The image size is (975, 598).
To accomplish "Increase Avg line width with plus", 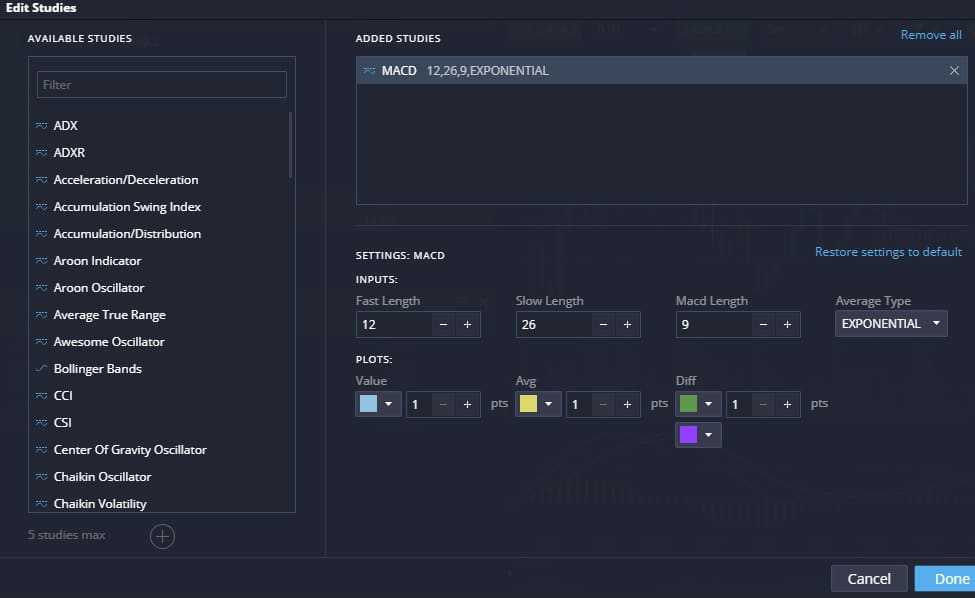I will pos(627,404).
